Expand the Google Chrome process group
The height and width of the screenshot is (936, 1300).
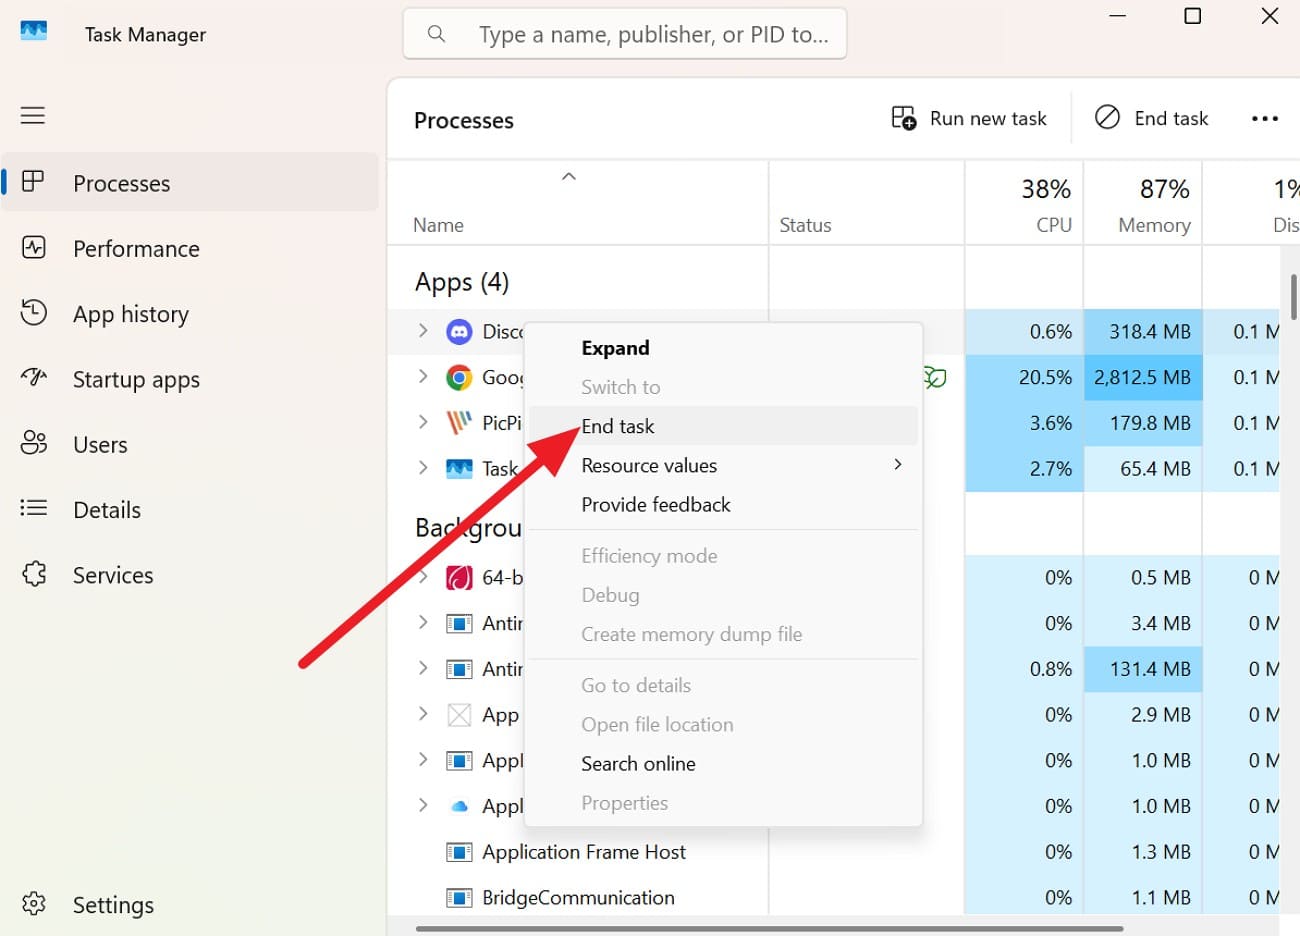point(422,377)
